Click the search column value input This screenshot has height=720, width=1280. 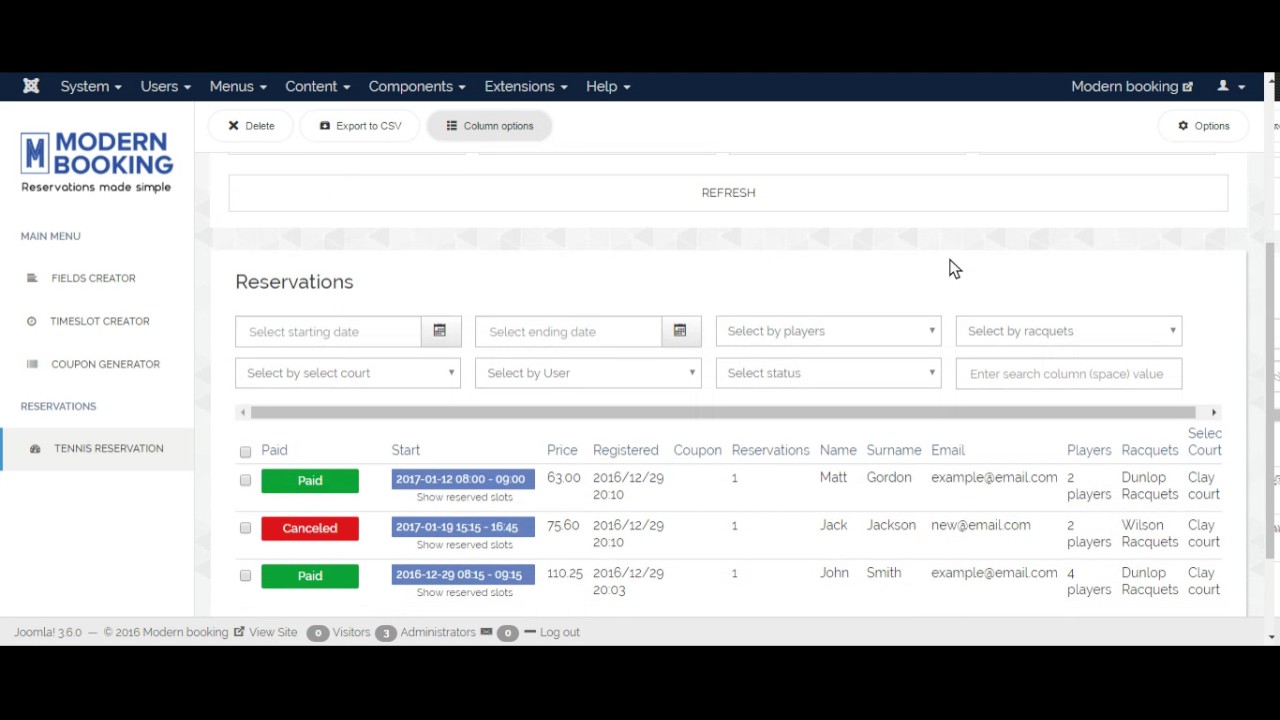click(x=1068, y=374)
